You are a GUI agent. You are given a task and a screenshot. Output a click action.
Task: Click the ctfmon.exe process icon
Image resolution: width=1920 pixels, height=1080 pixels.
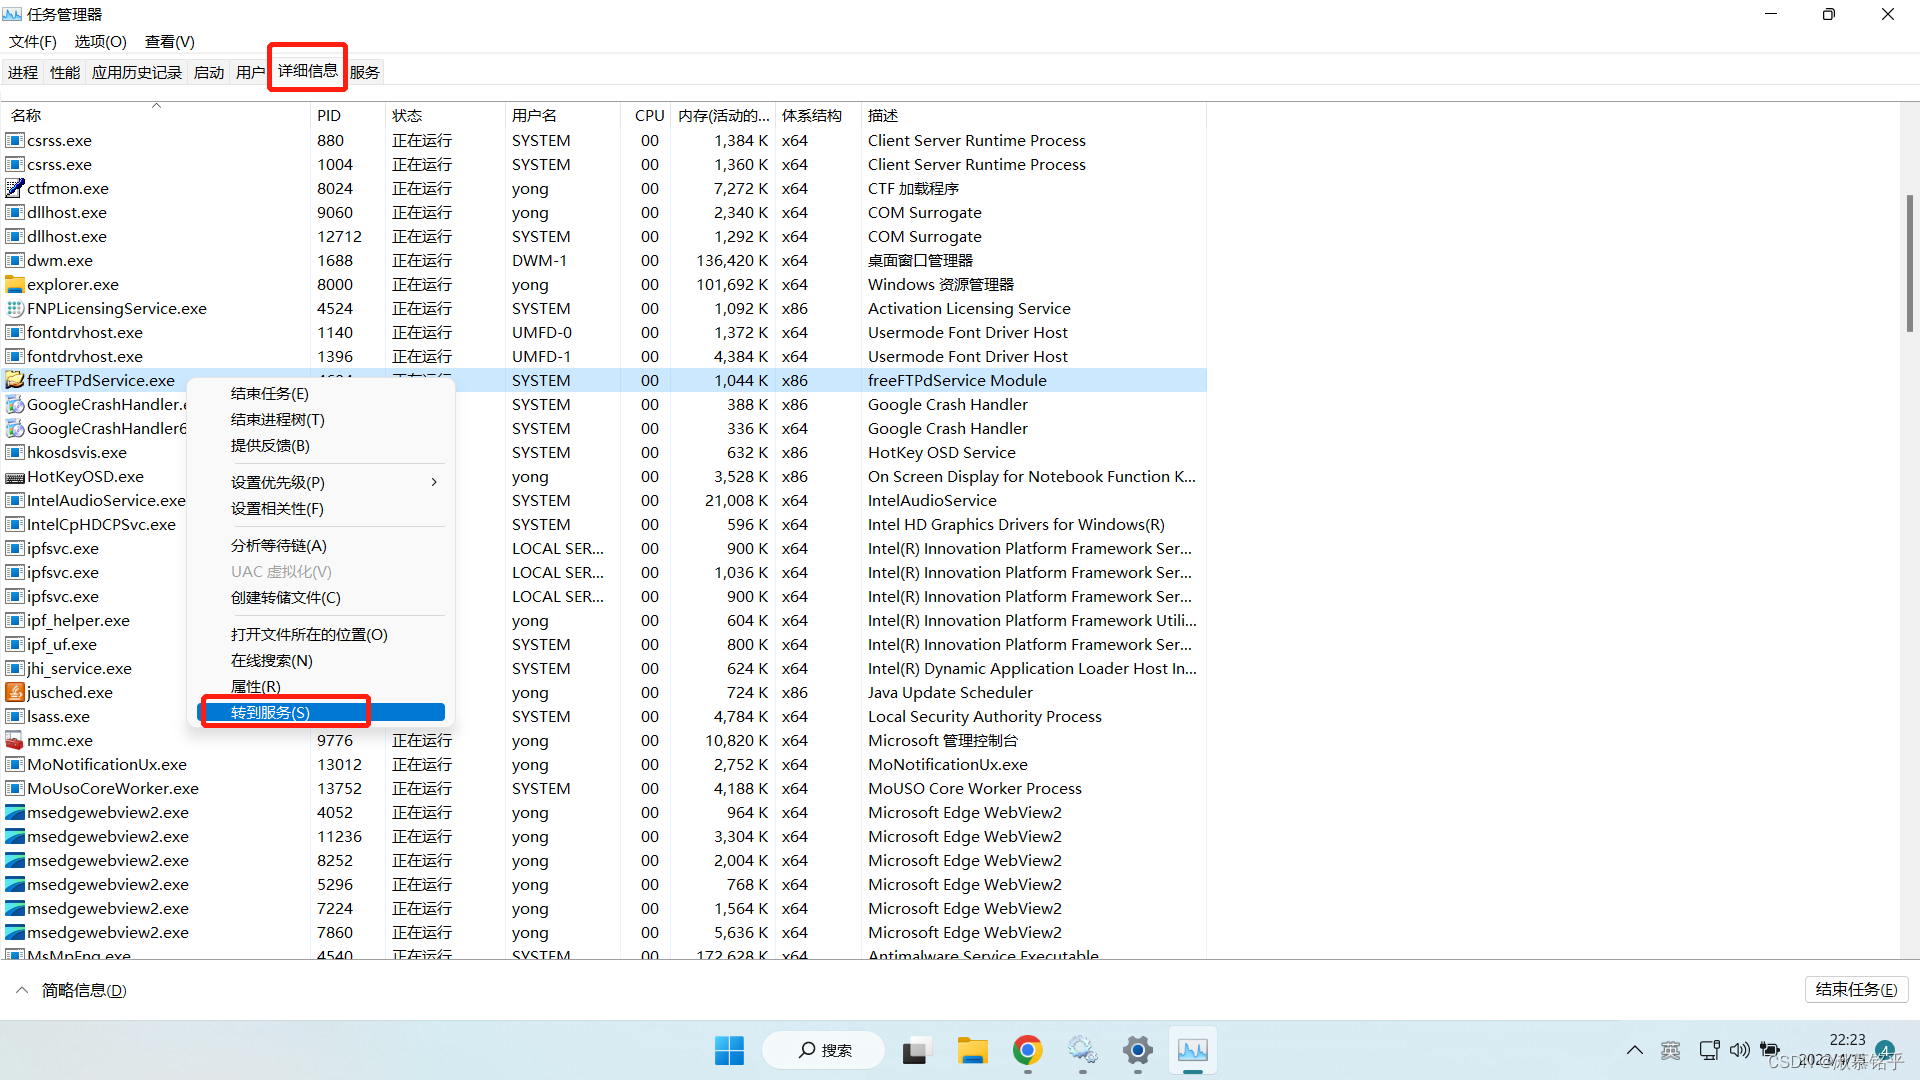tap(14, 188)
